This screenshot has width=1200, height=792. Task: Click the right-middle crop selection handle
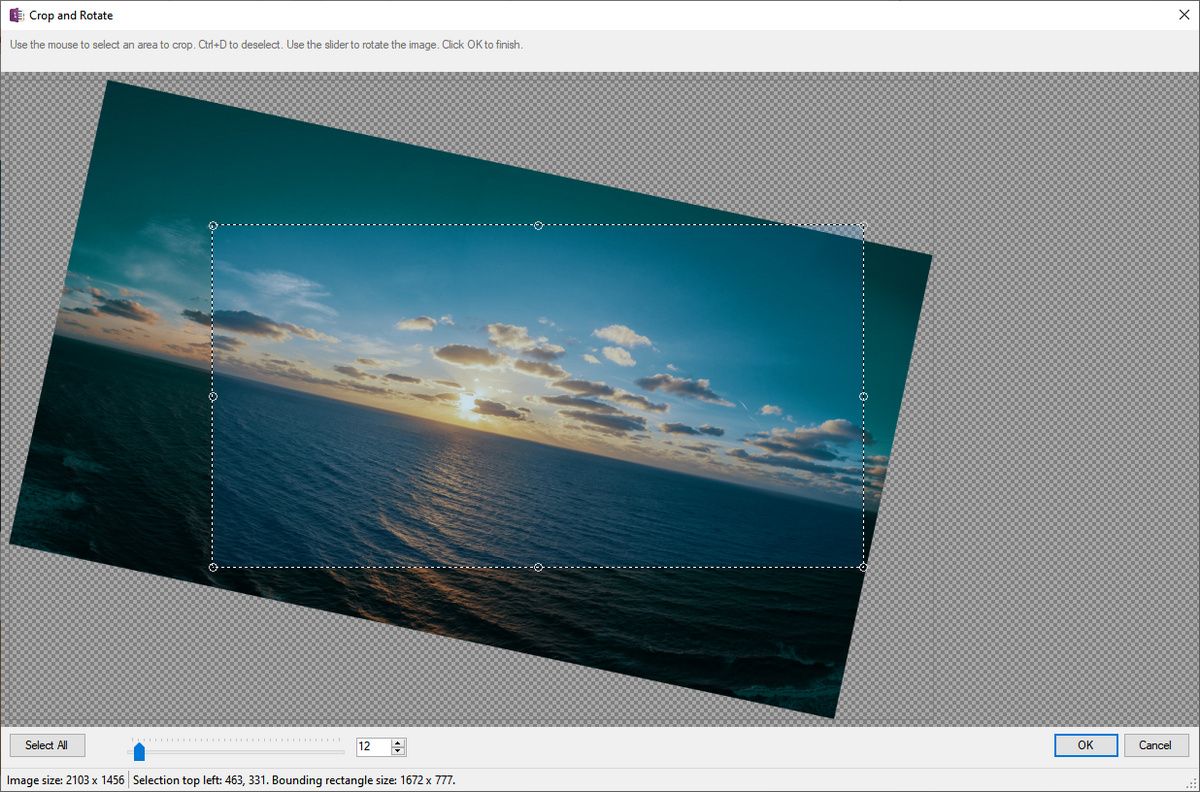click(863, 397)
